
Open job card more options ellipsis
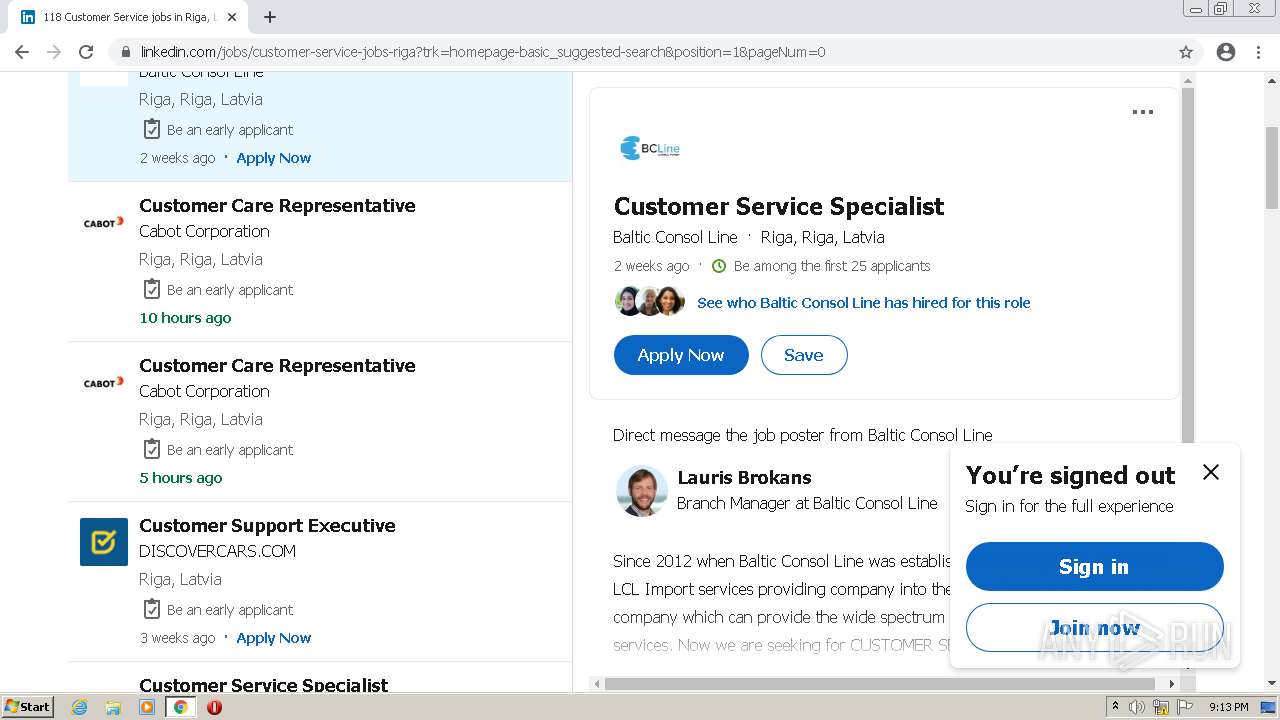coord(1143,112)
